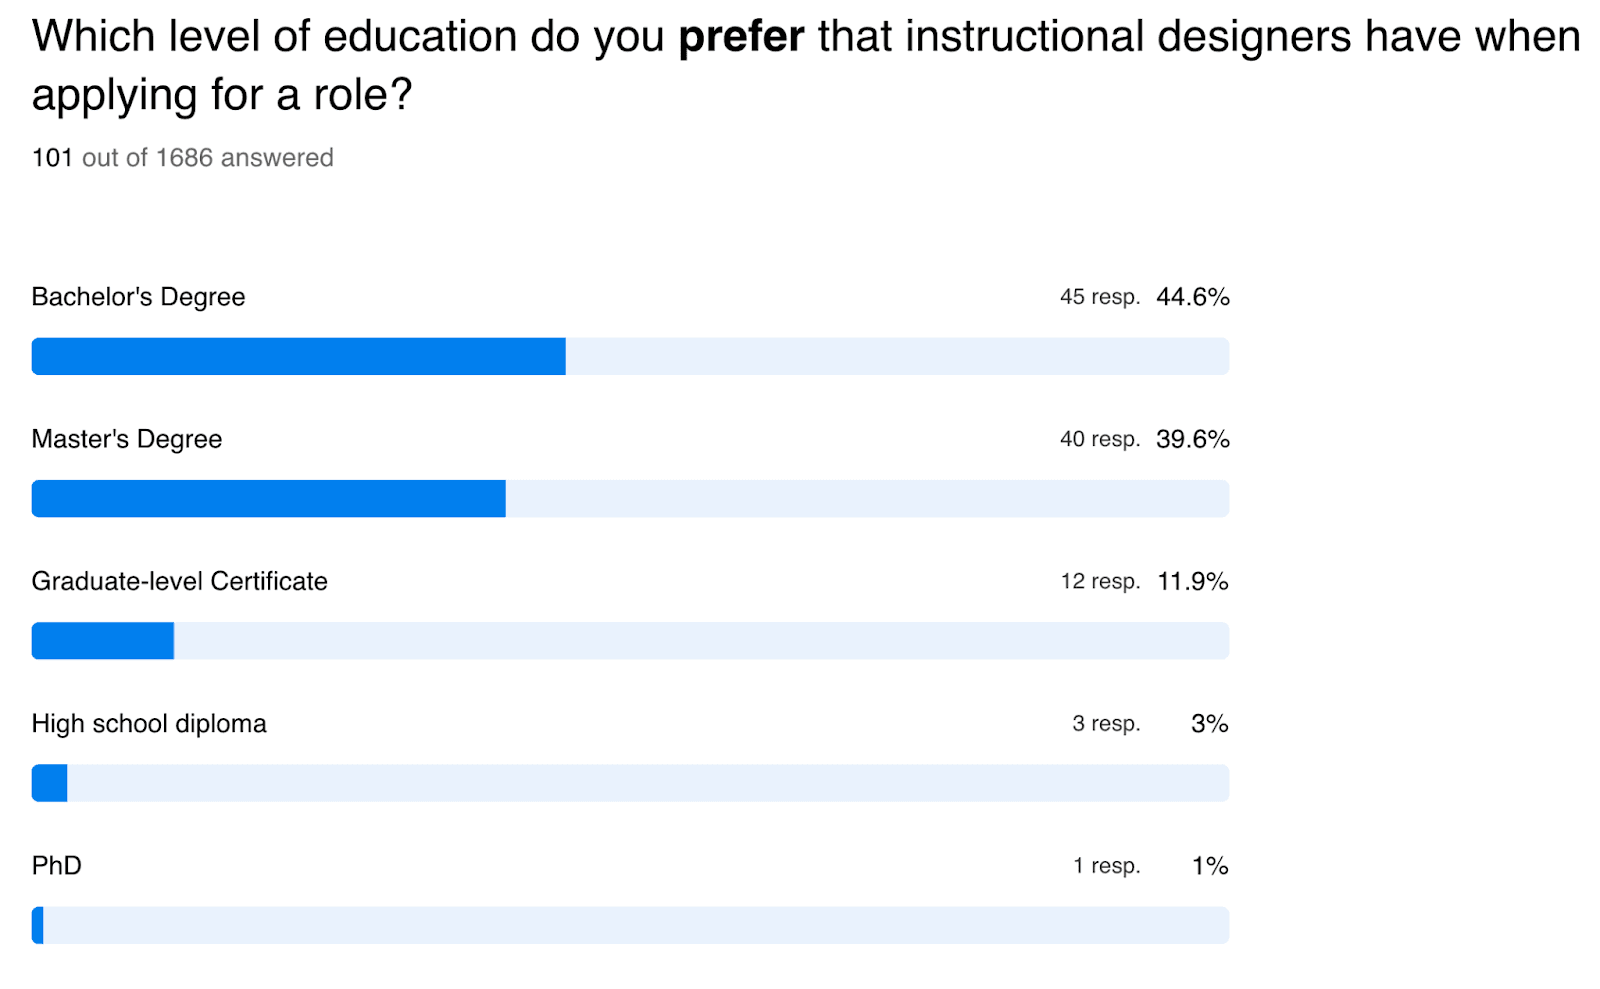1600x989 pixels.
Task: Select the 44.6% percentage value
Action: (x=1193, y=297)
